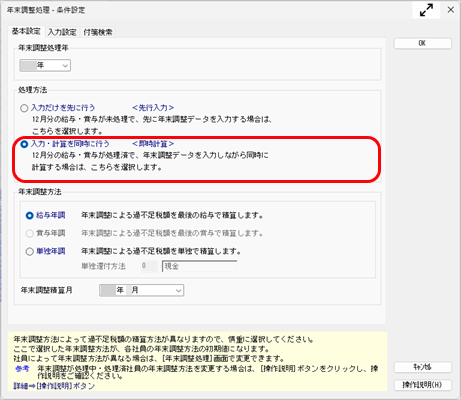The width and height of the screenshot is (461, 400).
Task: Confirm settings with the OK button
Action: 423,43
